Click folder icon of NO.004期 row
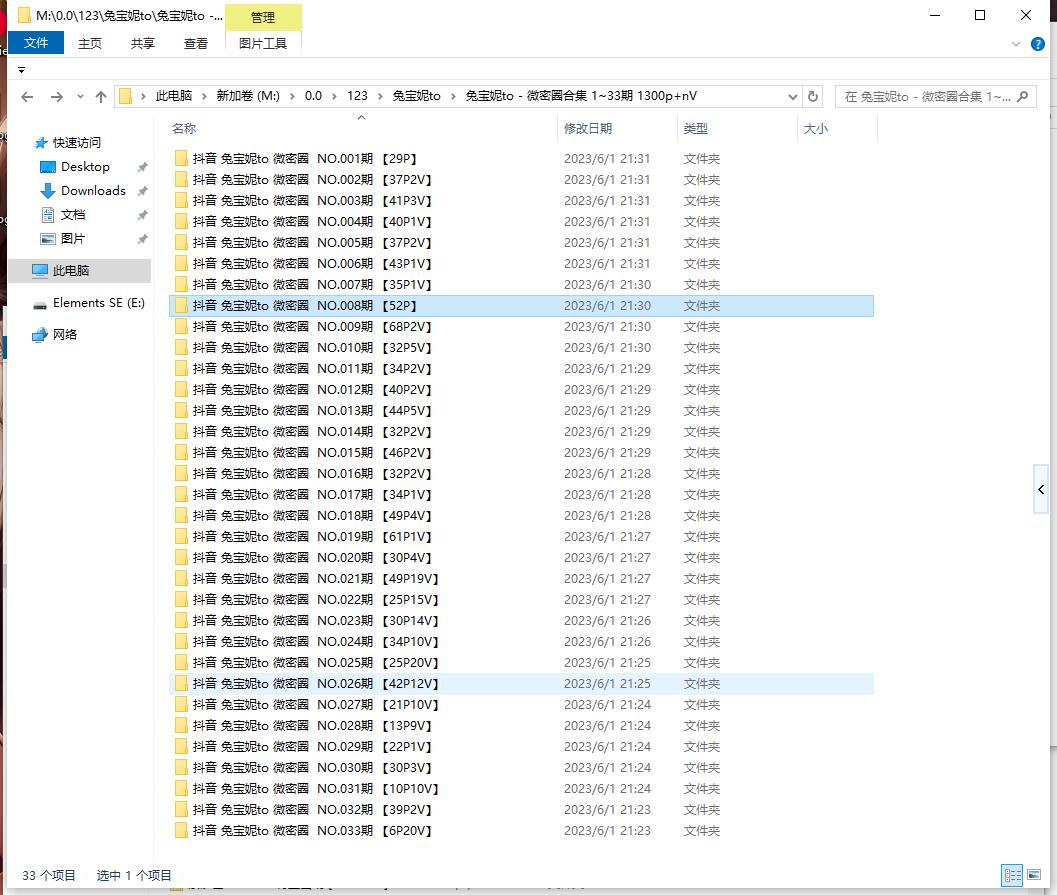1057x895 pixels. [x=181, y=222]
